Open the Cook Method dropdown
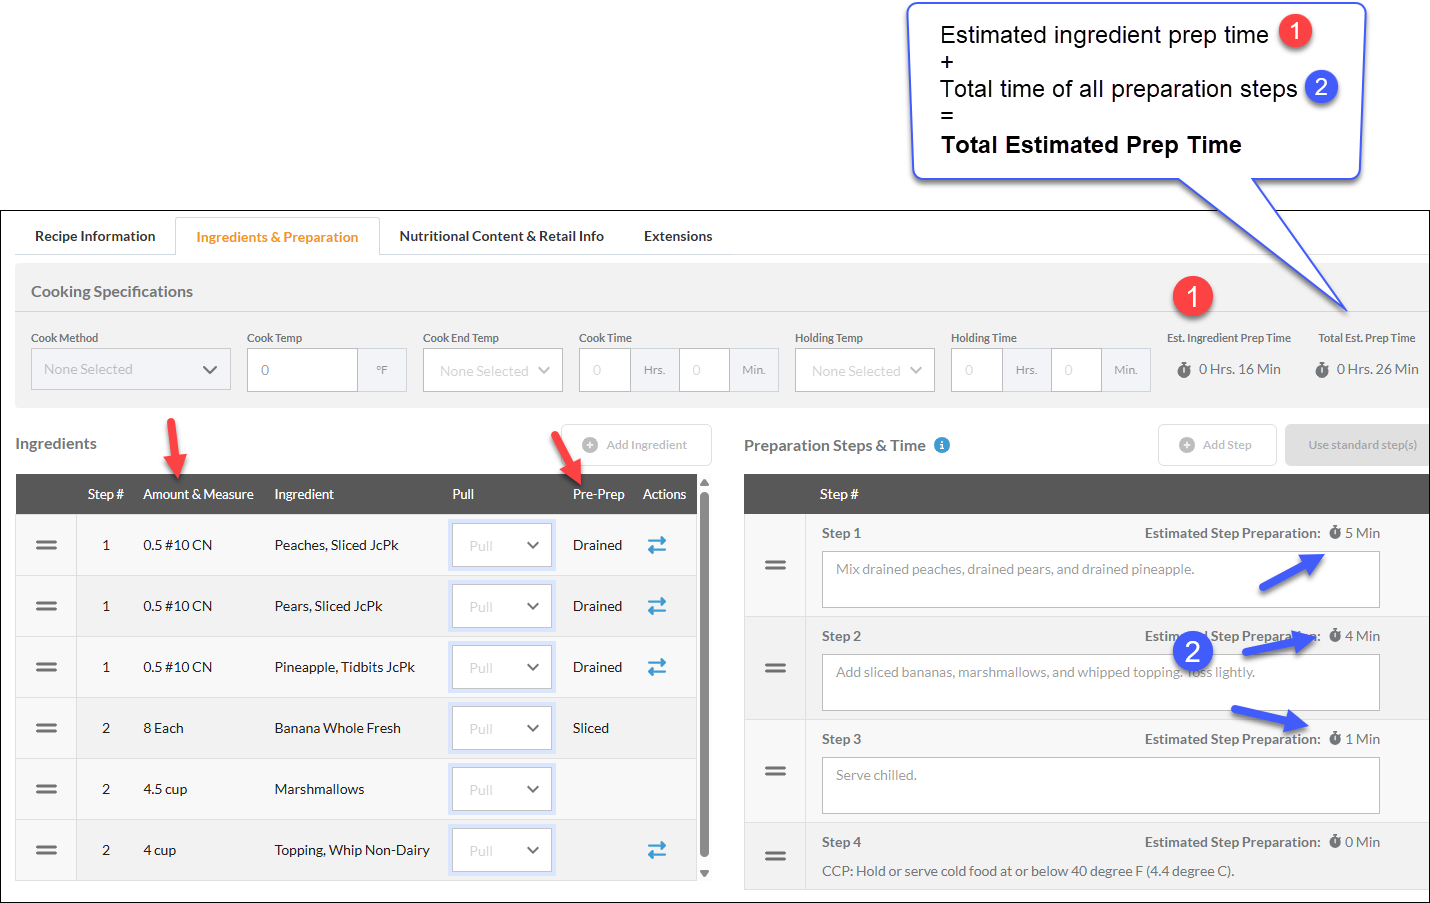Screen dimensions: 1430x903 point(131,369)
